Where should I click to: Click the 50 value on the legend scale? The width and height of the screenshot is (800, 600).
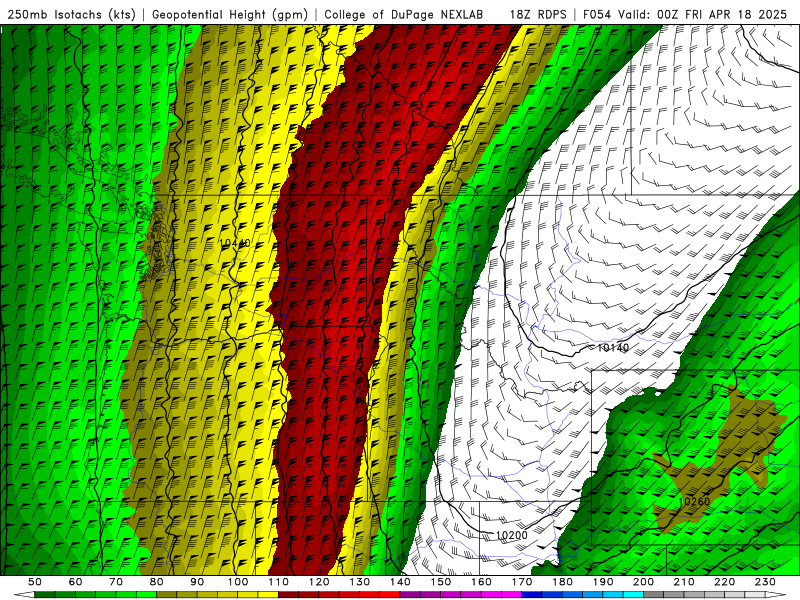[35, 582]
